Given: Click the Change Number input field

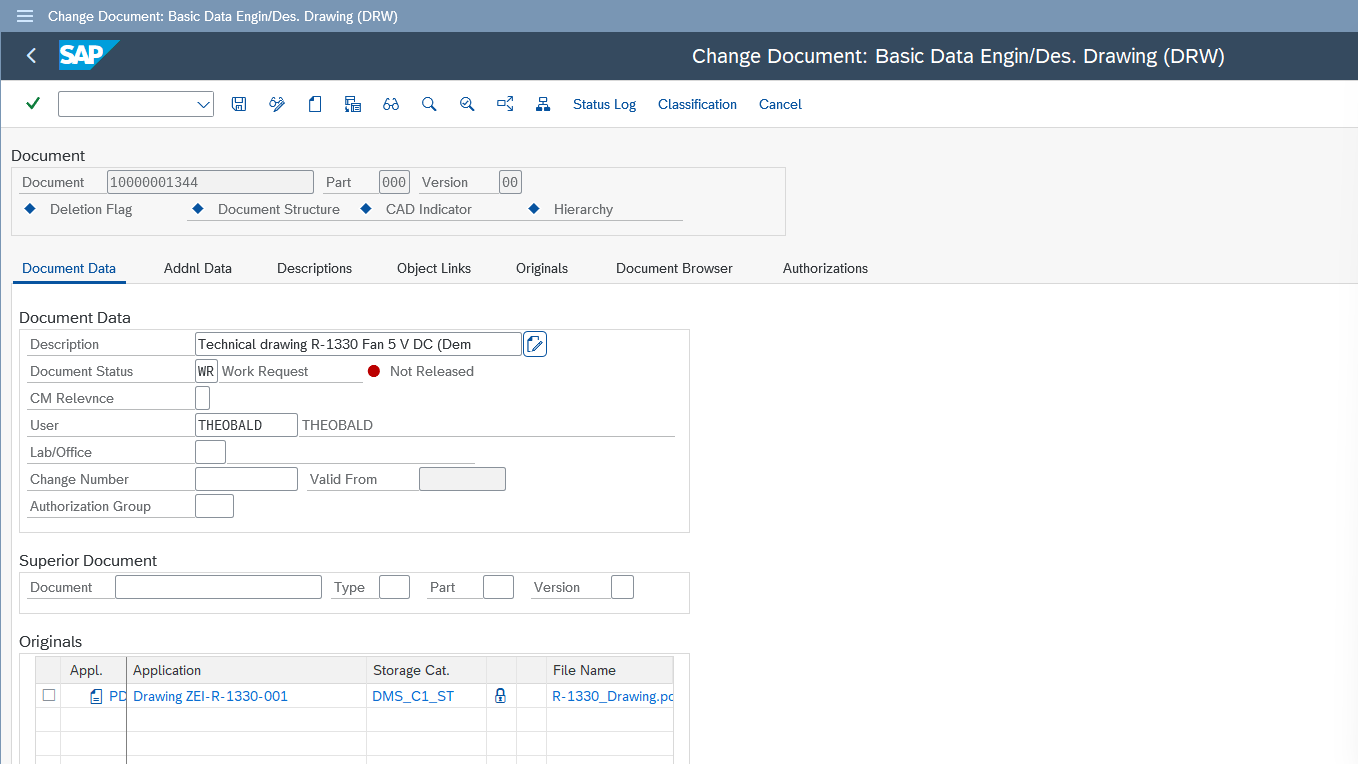Looking at the screenshot, I should click(x=246, y=479).
